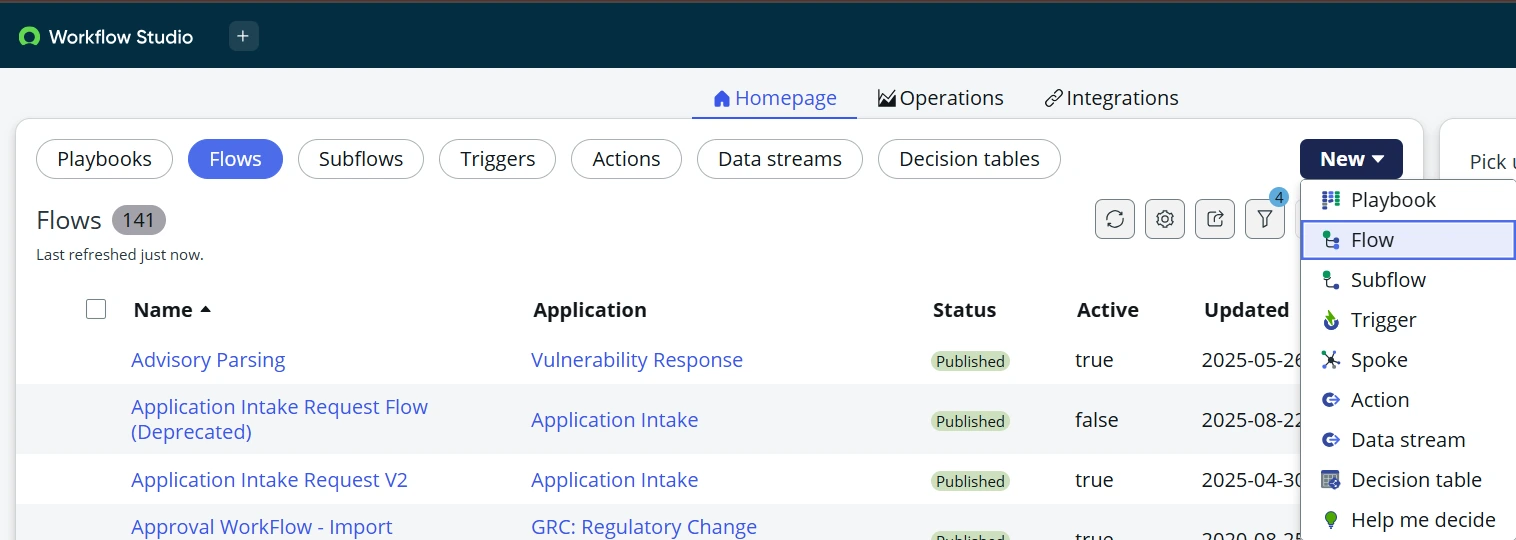Viewport: 1516px width, 540px height.
Task: Open the Vulnerability Response application link
Action: (636, 360)
